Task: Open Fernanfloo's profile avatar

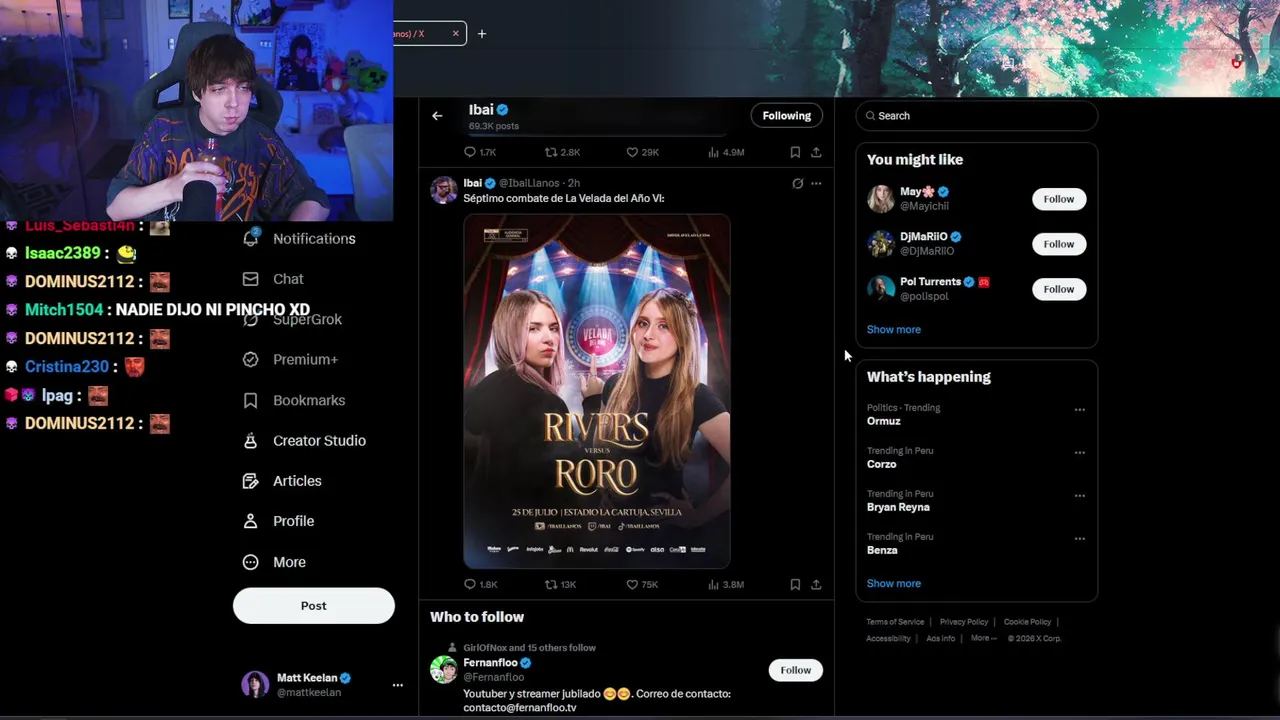Action: point(443,669)
